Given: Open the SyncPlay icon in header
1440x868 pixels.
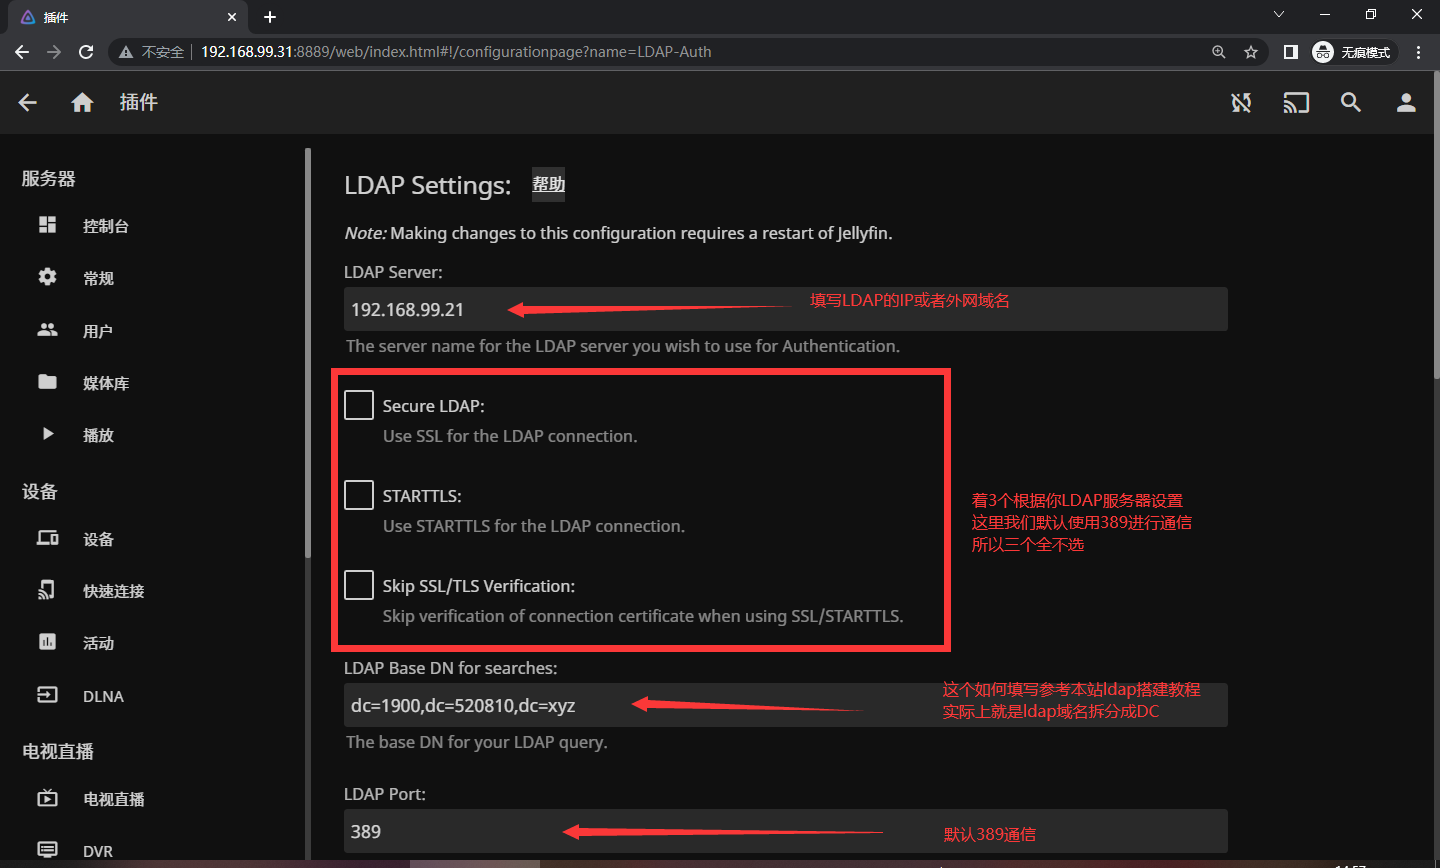Looking at the screenshot, I should point(1241,102).
